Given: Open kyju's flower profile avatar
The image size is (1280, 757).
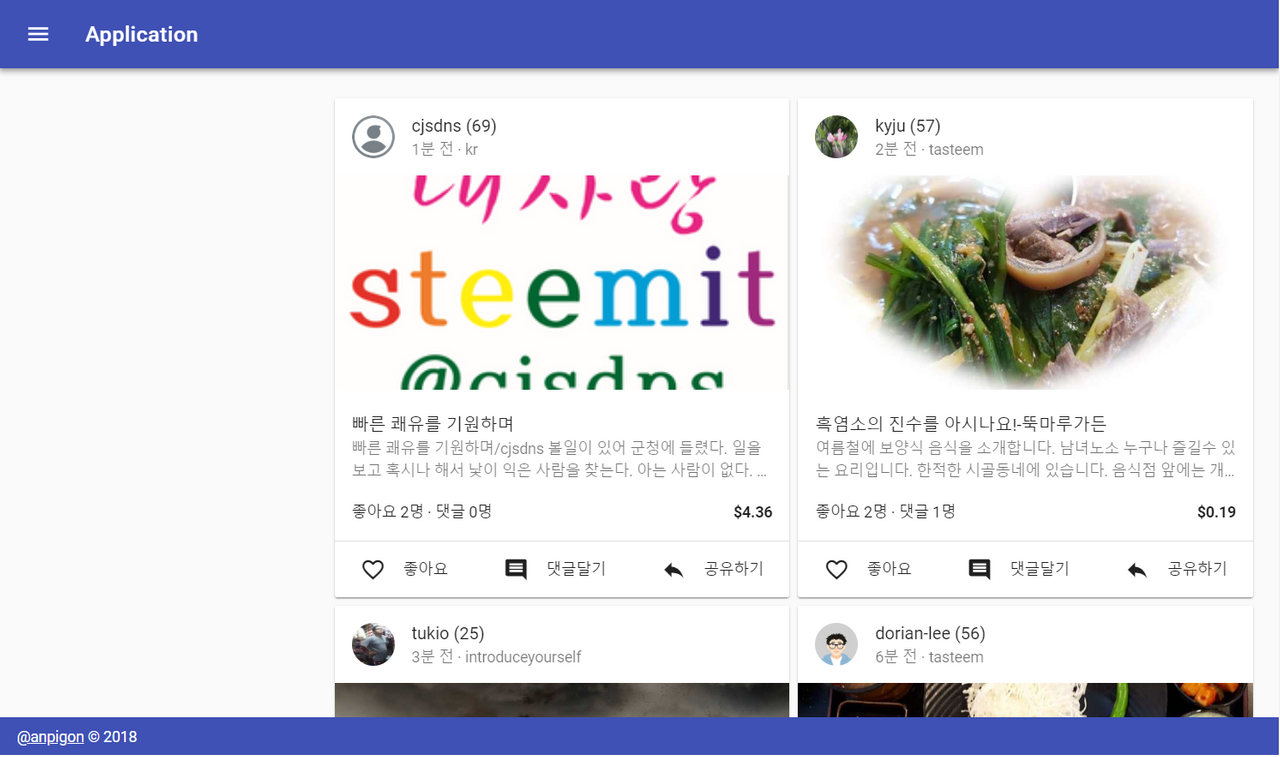Looking at the screenshot, I should coord(837,137).
